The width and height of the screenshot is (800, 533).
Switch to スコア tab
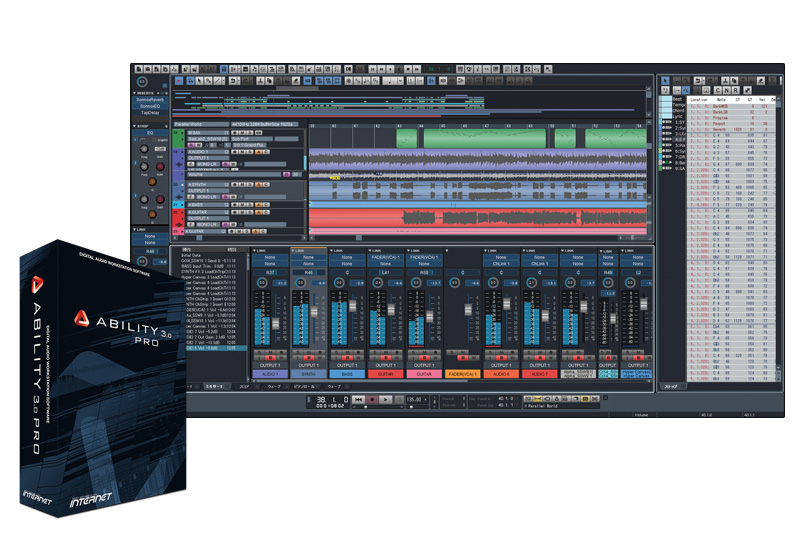pyautogui.click(x=245, y=387)
